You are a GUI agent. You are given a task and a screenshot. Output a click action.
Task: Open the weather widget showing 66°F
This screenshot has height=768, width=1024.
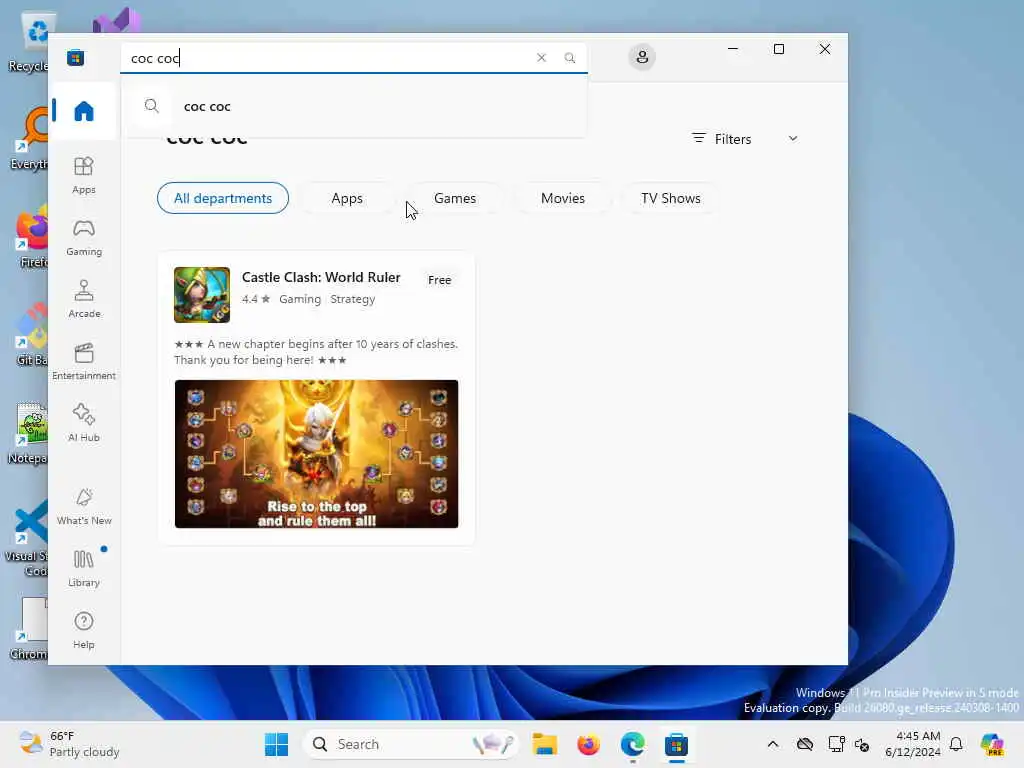coord(69,744)
